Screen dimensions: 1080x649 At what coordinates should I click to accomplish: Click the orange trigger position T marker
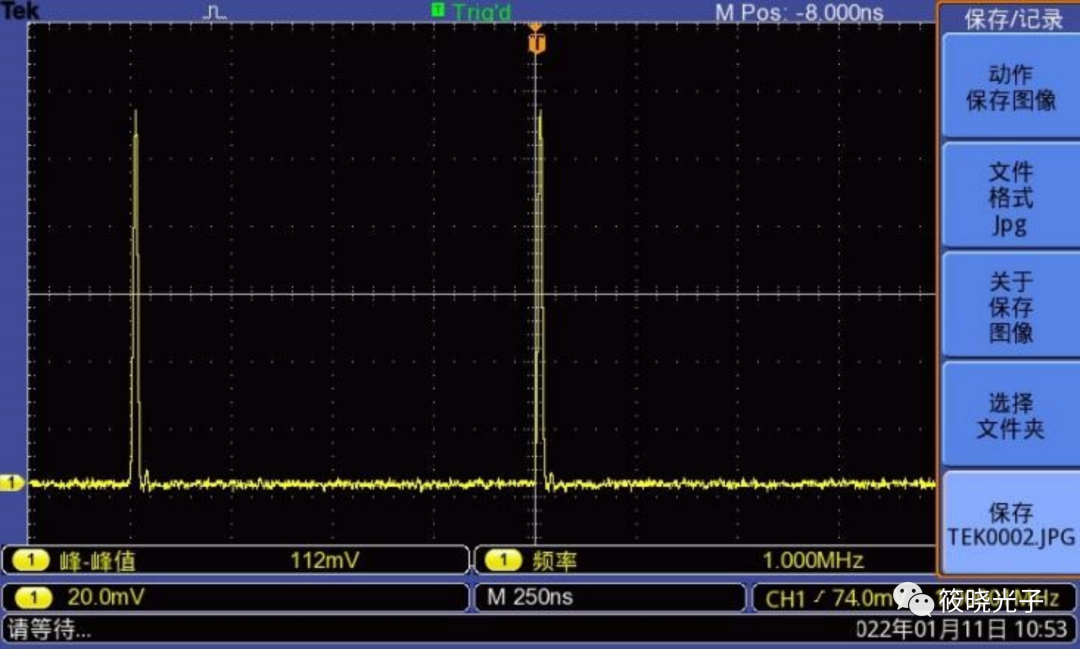click(x=537, y=44)
